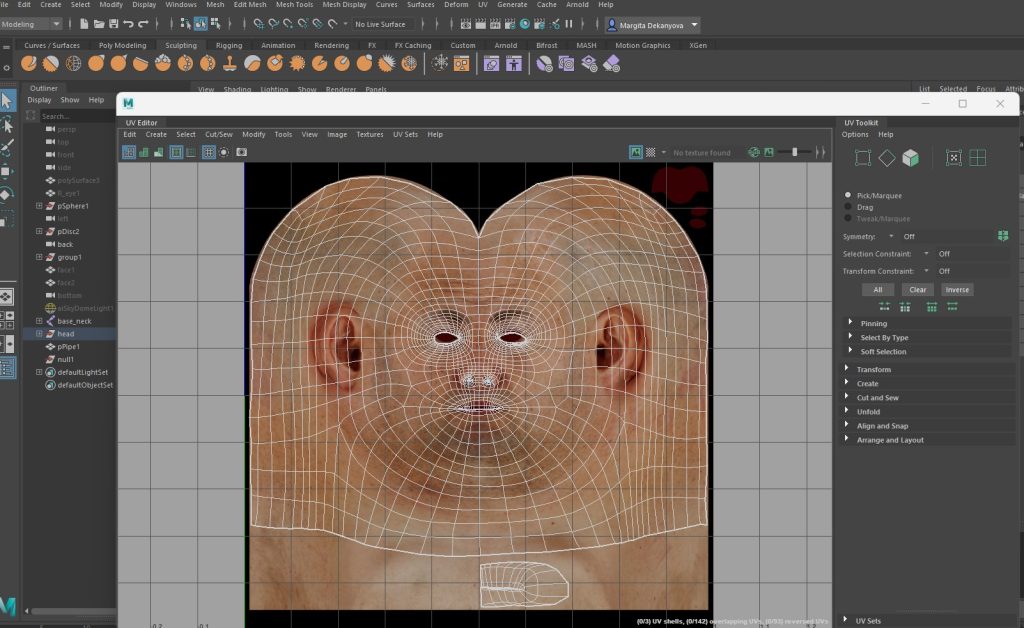Select the UV shell selection cube icon

(x=910, y=158)
